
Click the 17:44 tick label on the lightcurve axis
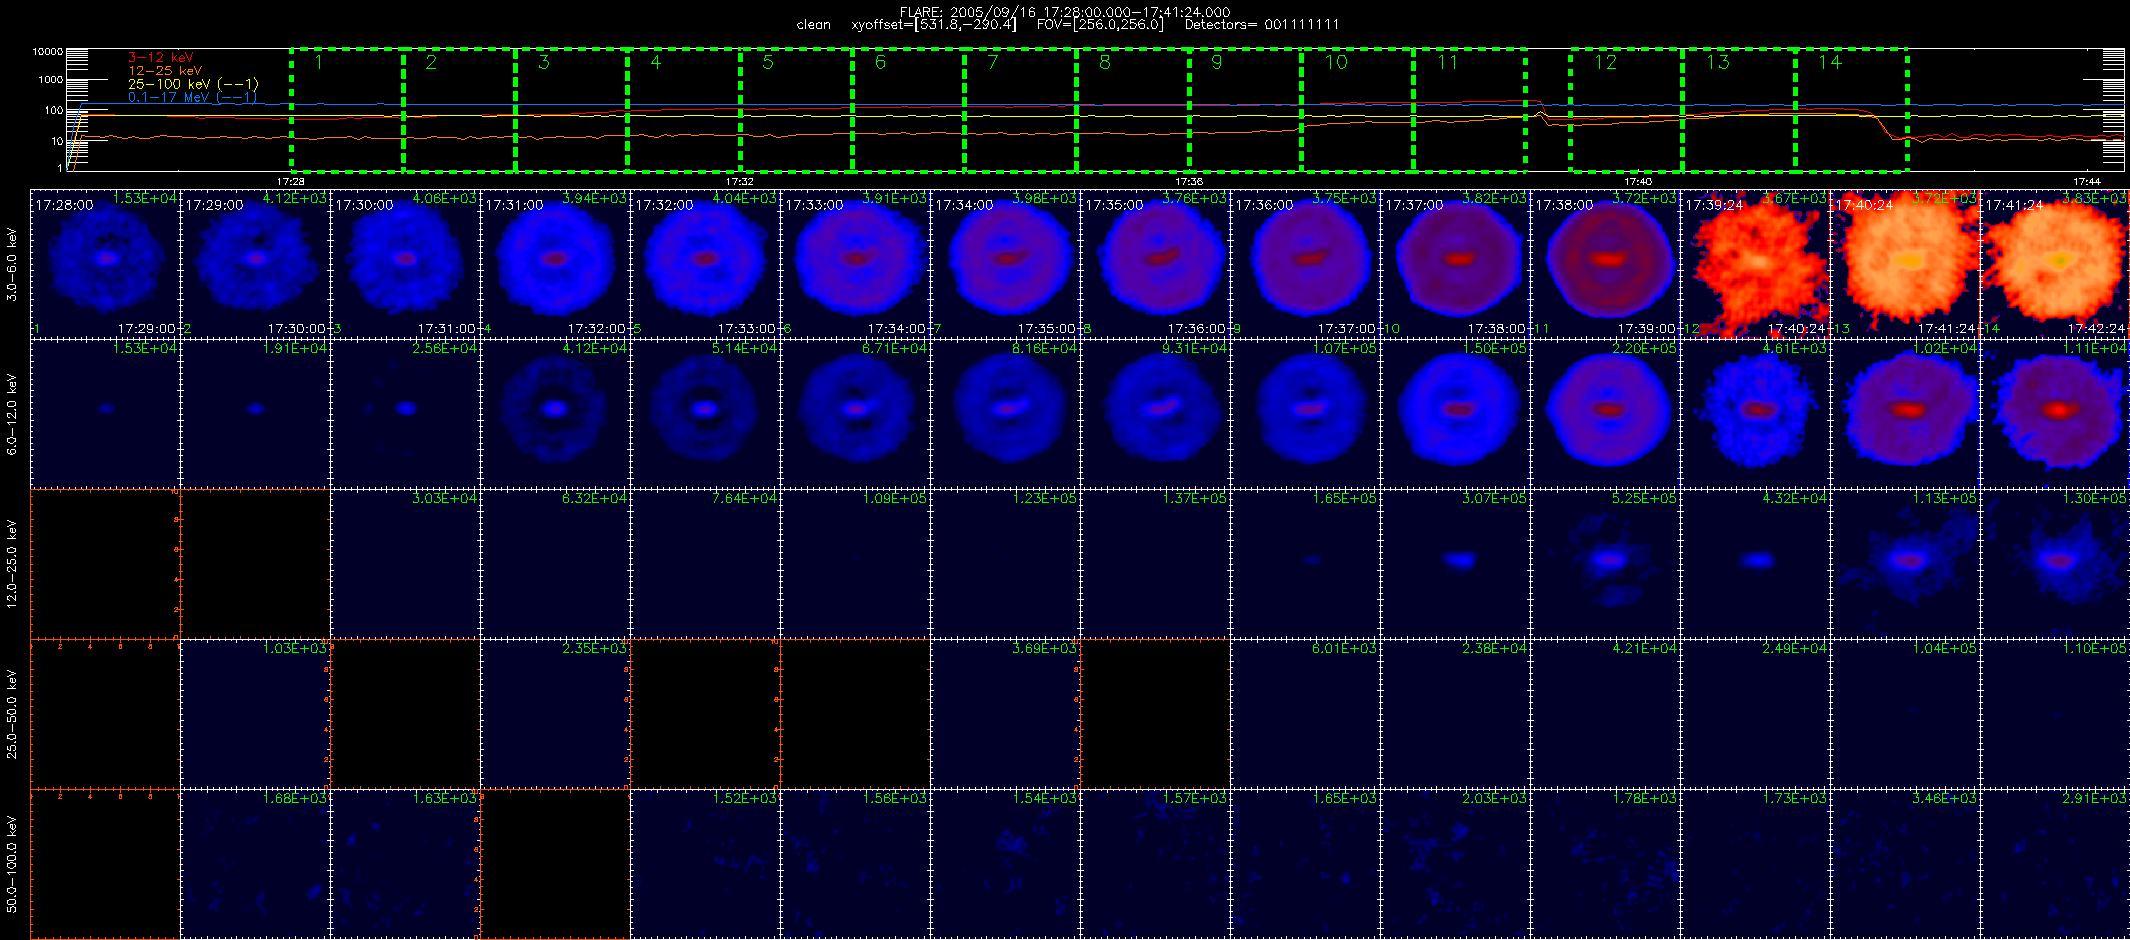tap(2087, 181)
